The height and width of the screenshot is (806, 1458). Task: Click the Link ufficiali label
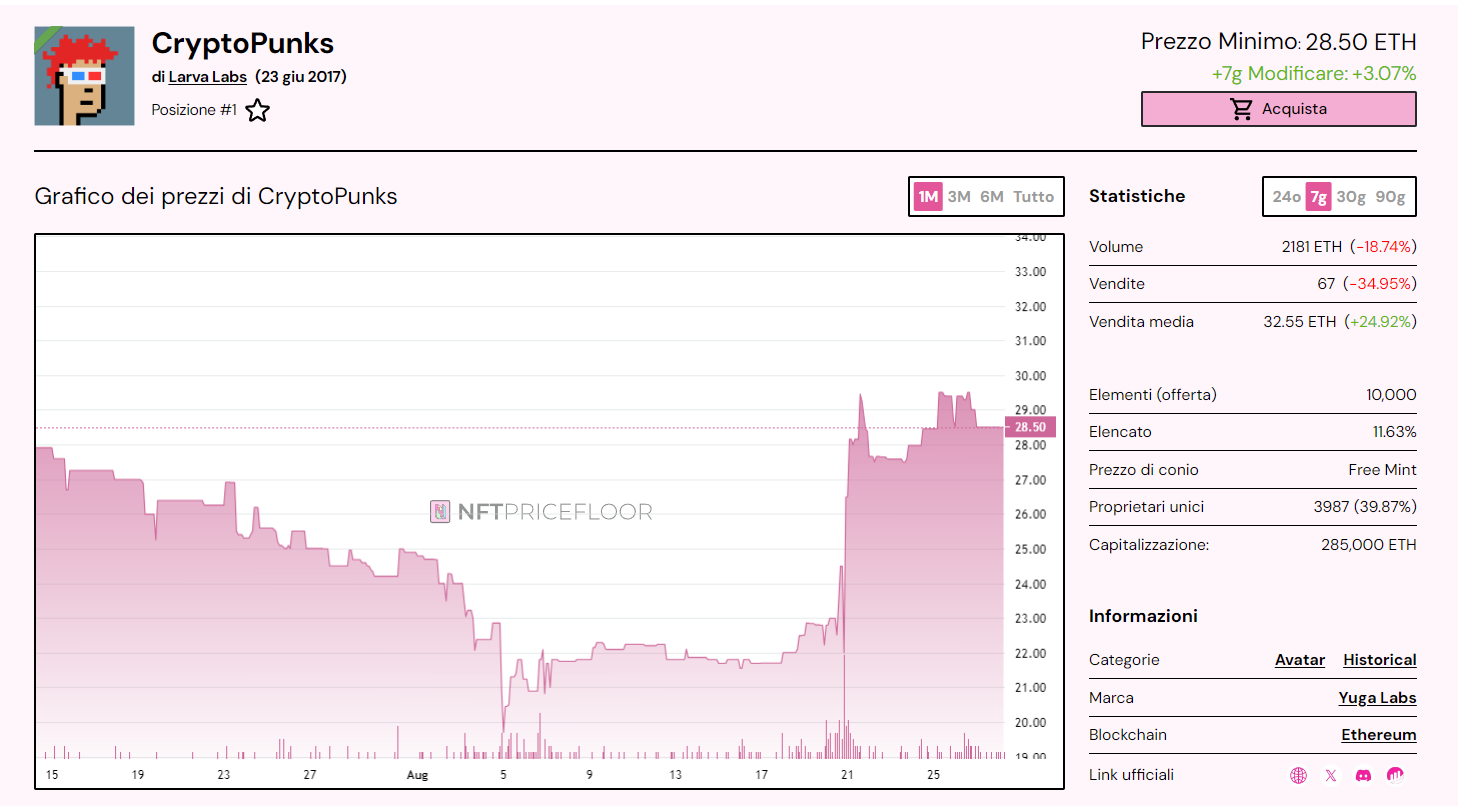1132,775
